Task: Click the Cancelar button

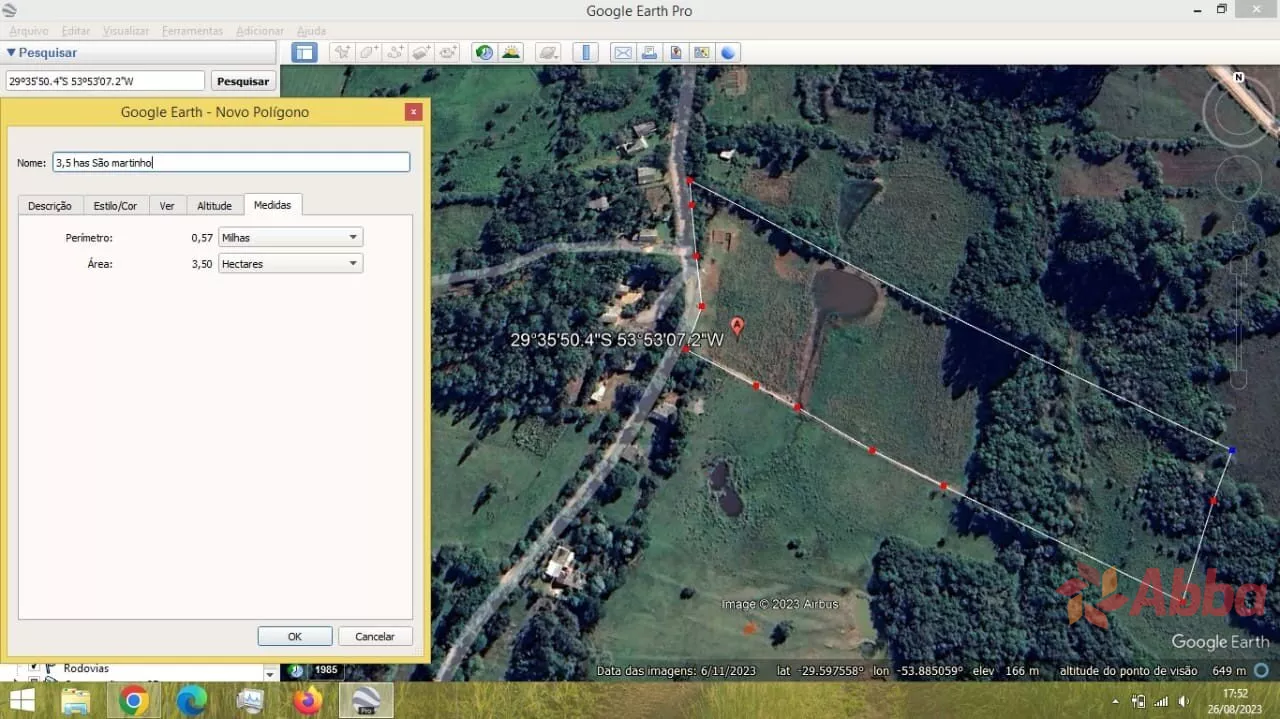Action: click(375, 636)
